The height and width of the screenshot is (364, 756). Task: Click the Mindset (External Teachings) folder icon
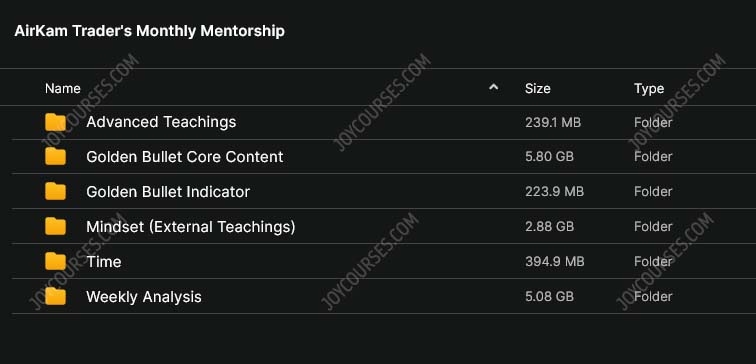(x=55, y=226)
